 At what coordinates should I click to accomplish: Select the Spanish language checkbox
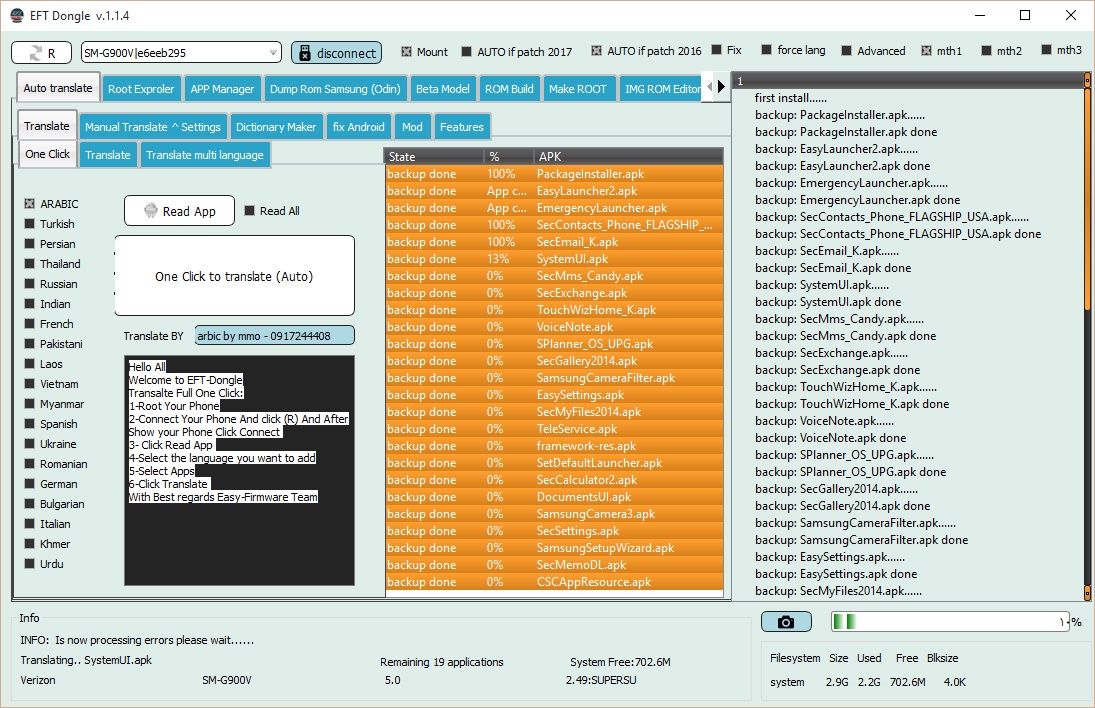coord(29,424)
